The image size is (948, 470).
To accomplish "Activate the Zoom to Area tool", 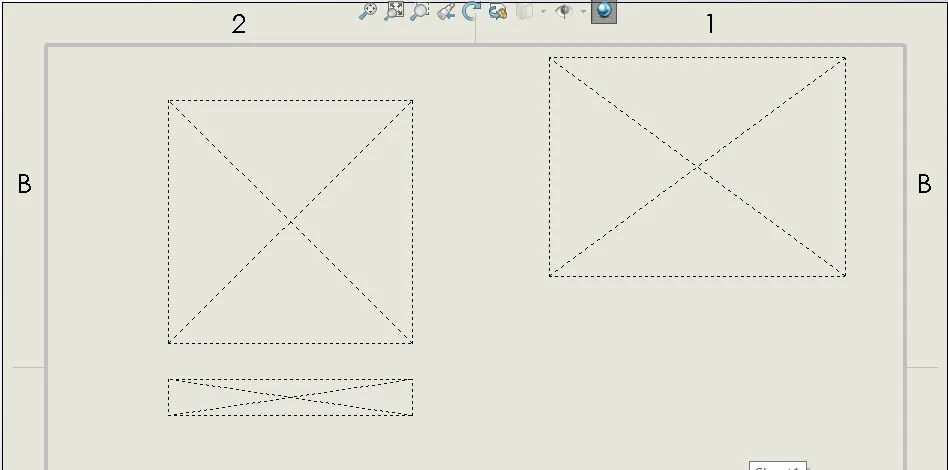I will (420, 11).
